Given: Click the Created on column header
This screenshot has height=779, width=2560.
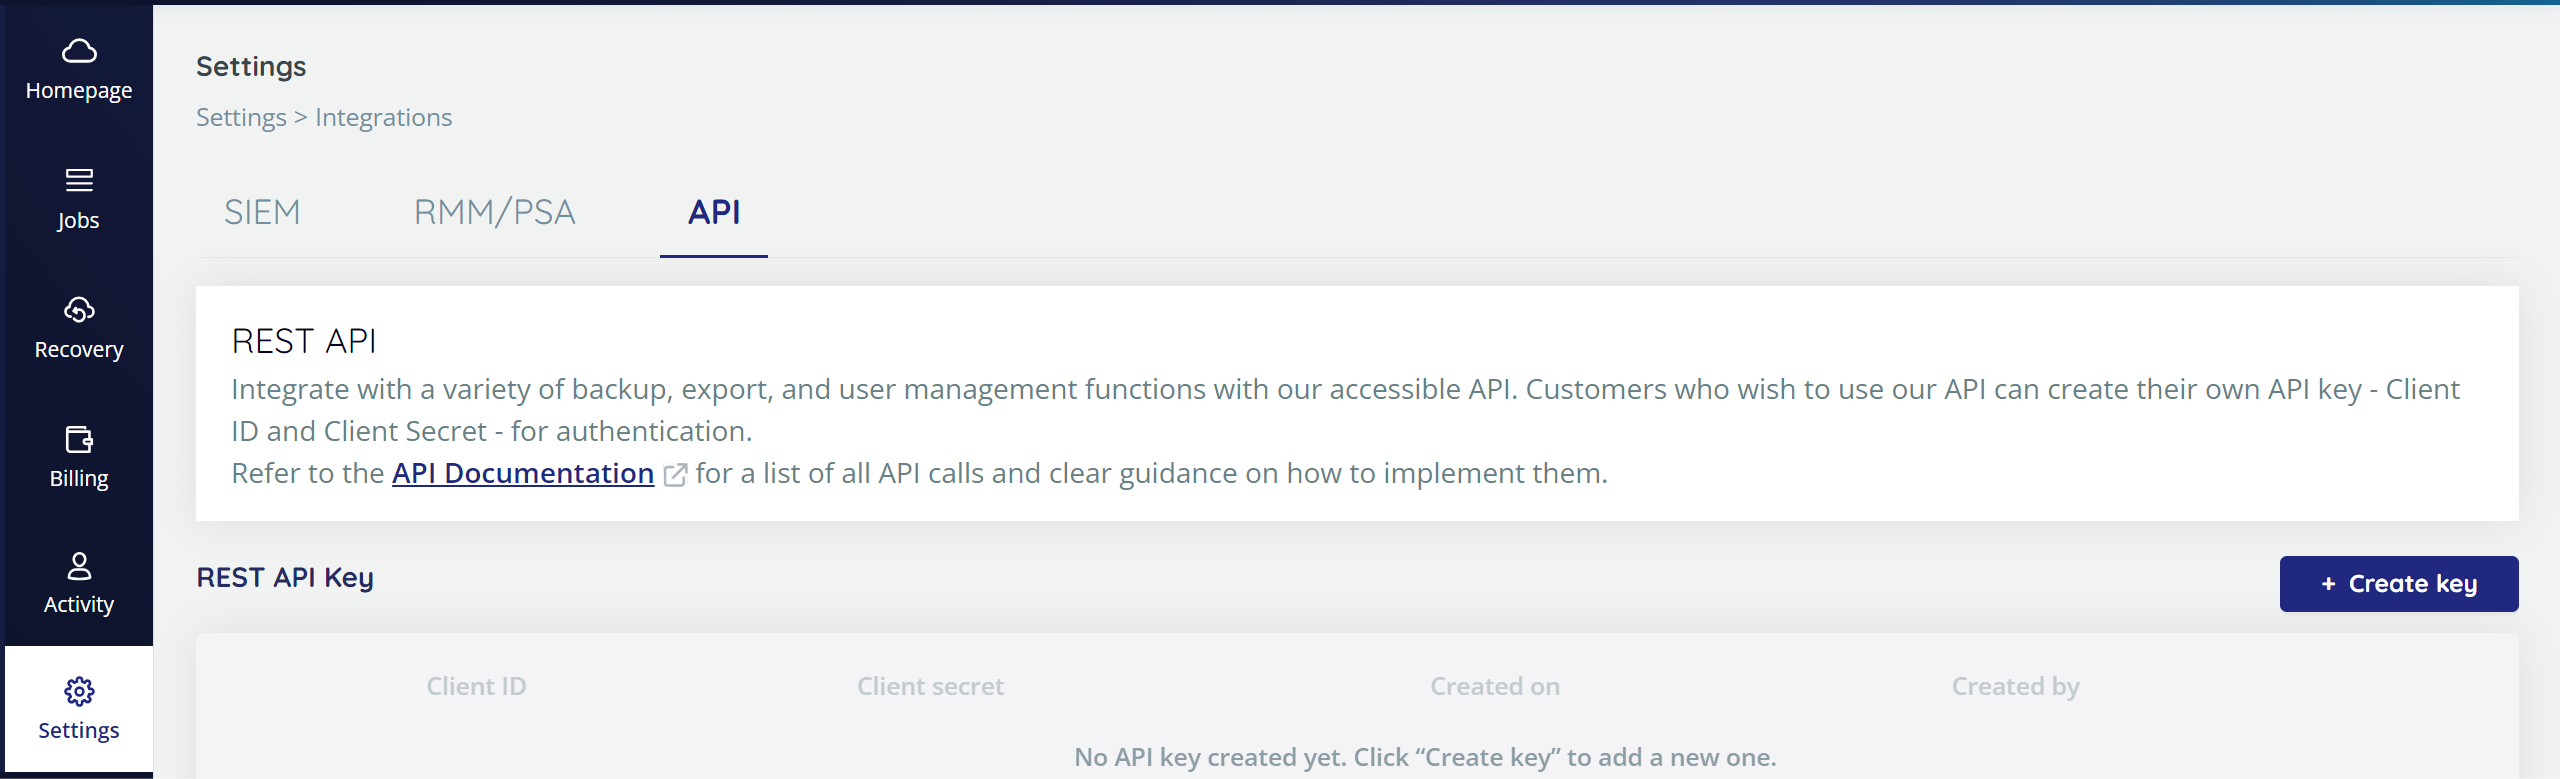Looking at the screenshot, I should coord(1495,686).
